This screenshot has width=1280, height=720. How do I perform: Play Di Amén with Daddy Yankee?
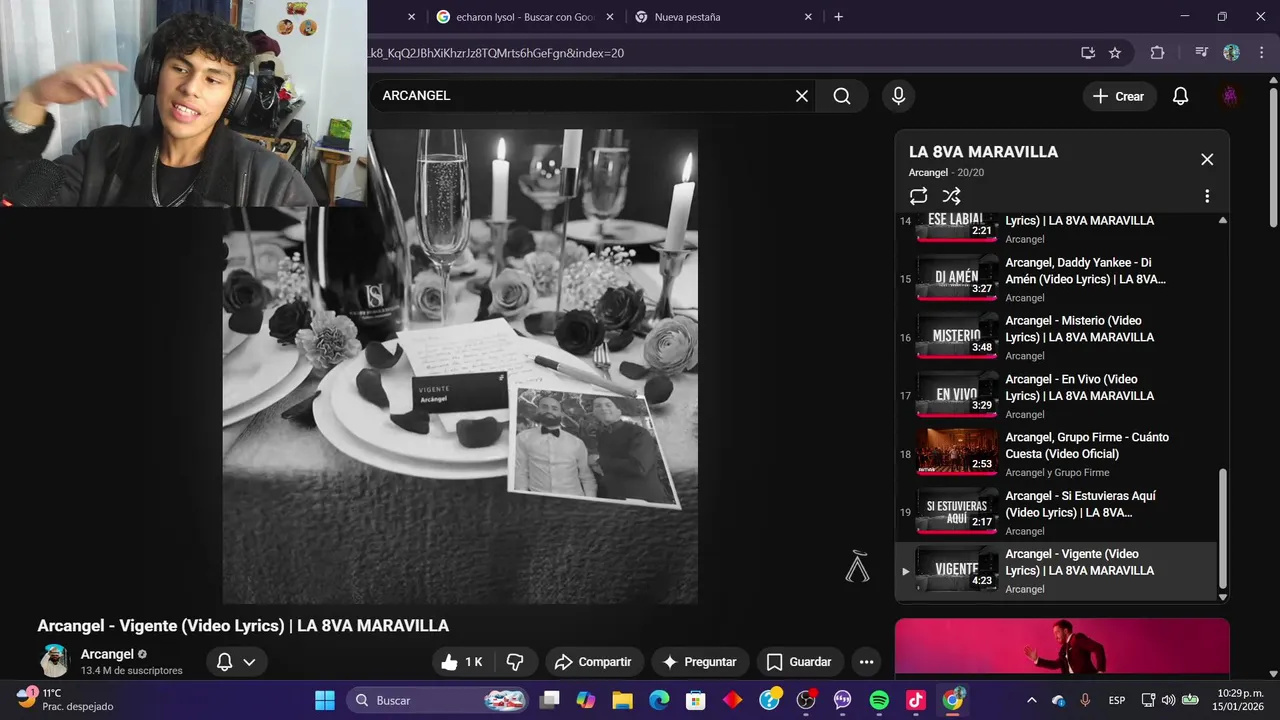coord(1056,279)
